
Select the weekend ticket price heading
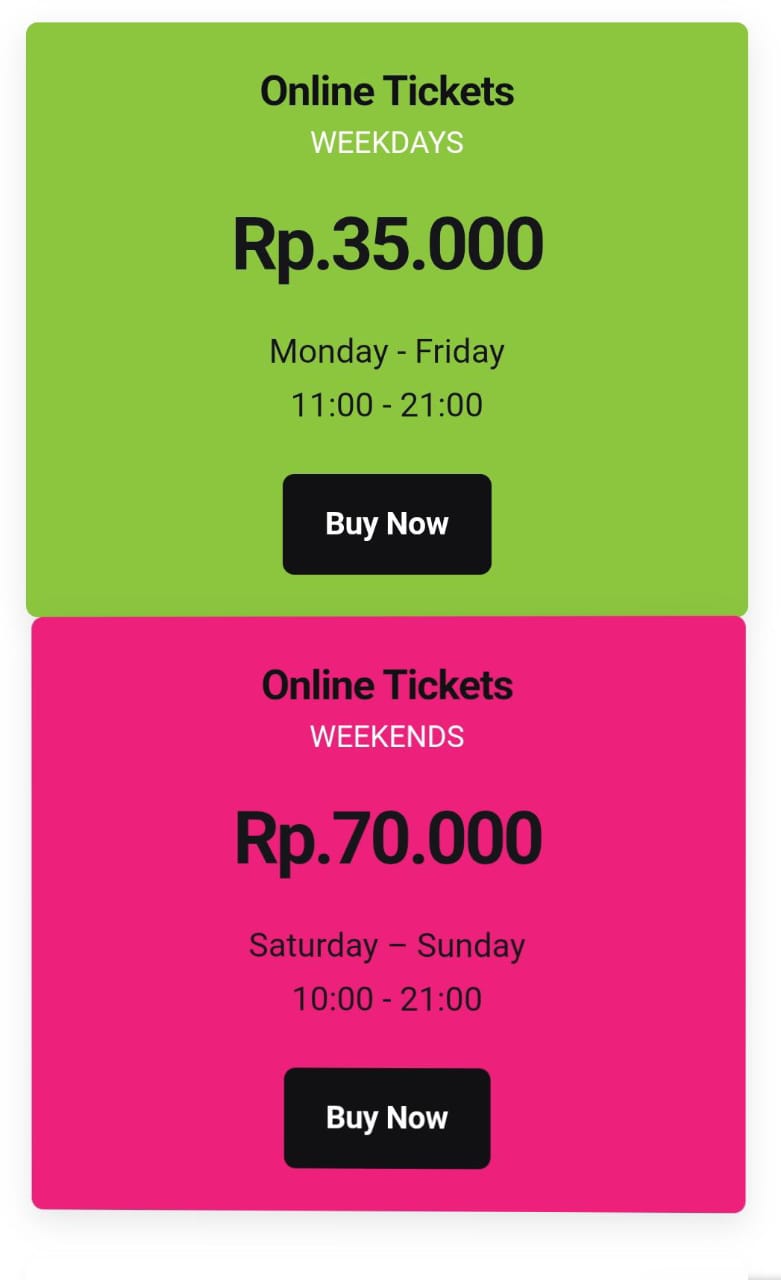tap(387, 838)
